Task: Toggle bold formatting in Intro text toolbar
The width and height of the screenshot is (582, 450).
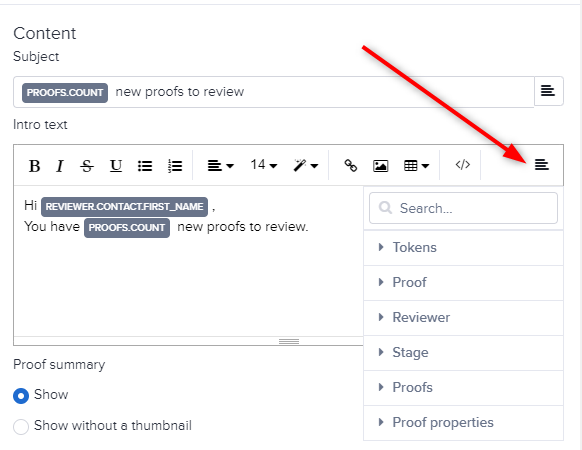Action: [x=35, y=166]
